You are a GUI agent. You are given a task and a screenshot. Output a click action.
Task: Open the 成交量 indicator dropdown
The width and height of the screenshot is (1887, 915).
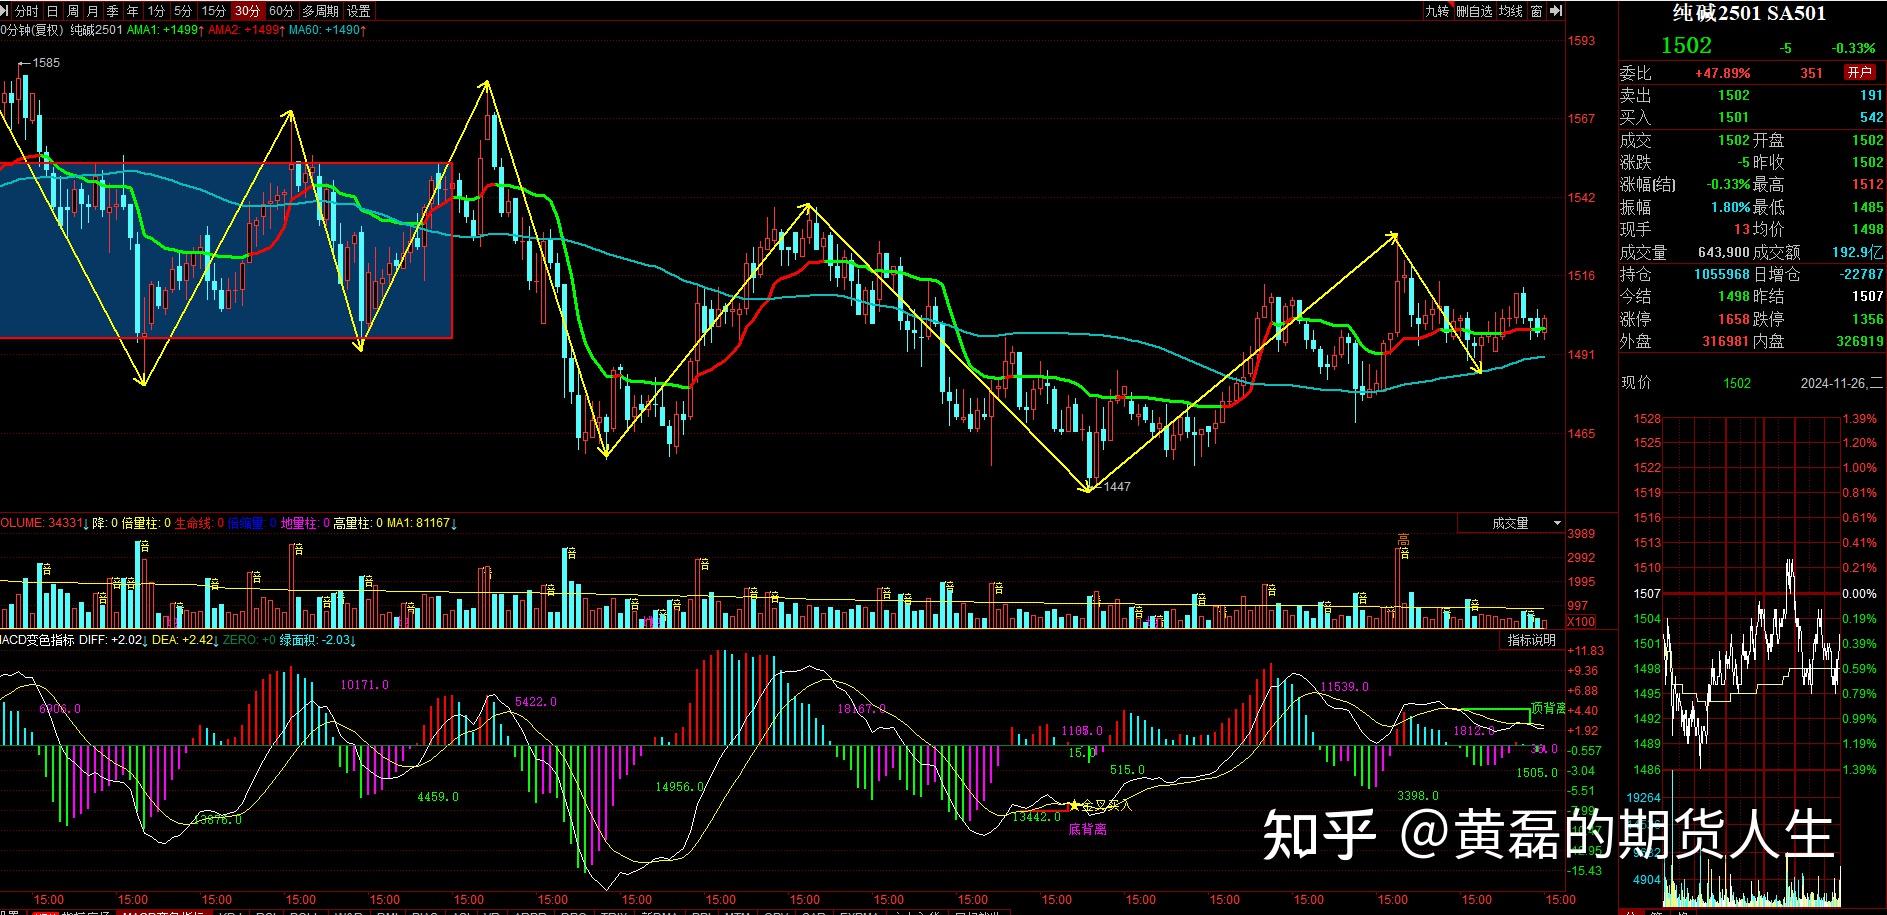click(x=1511, y=523)
